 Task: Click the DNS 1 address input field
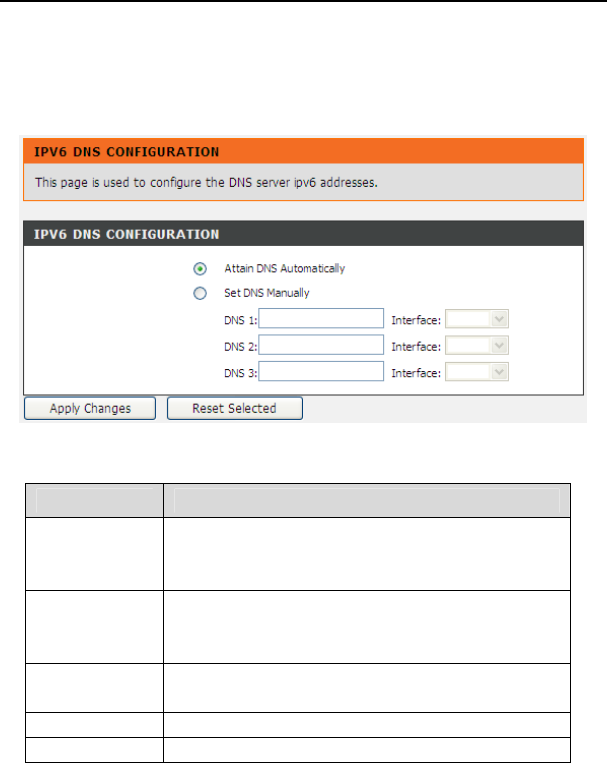click(x=322, y=319)
